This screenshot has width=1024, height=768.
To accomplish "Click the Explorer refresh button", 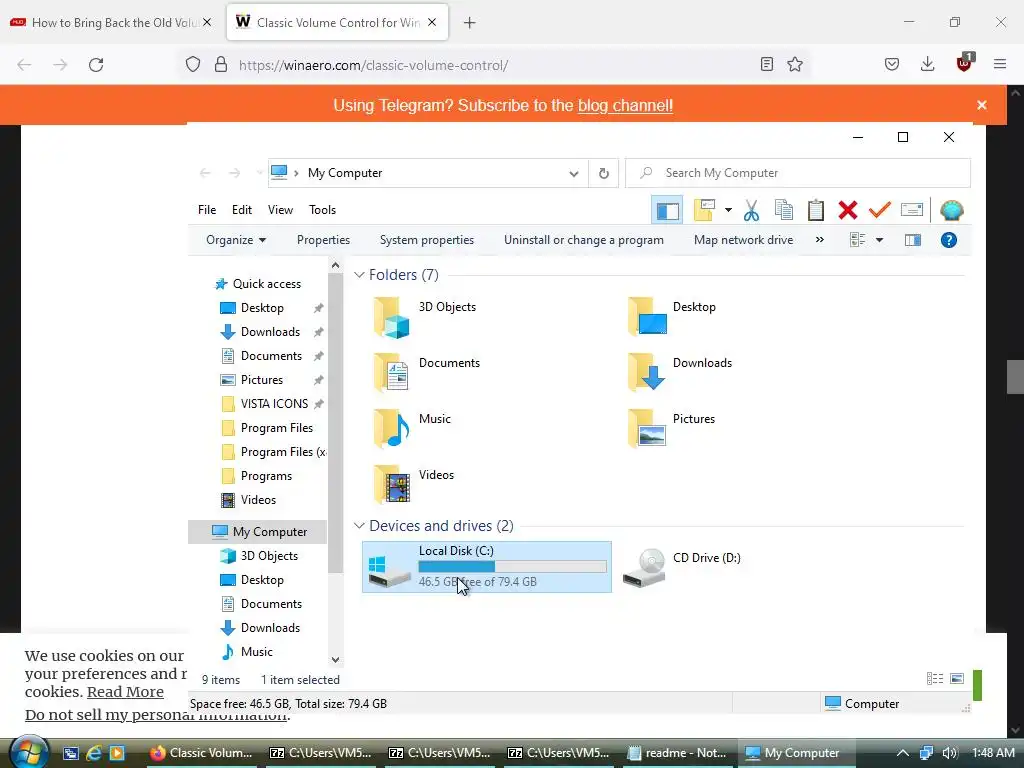I will pyautogui.click(x=603, y=174).
